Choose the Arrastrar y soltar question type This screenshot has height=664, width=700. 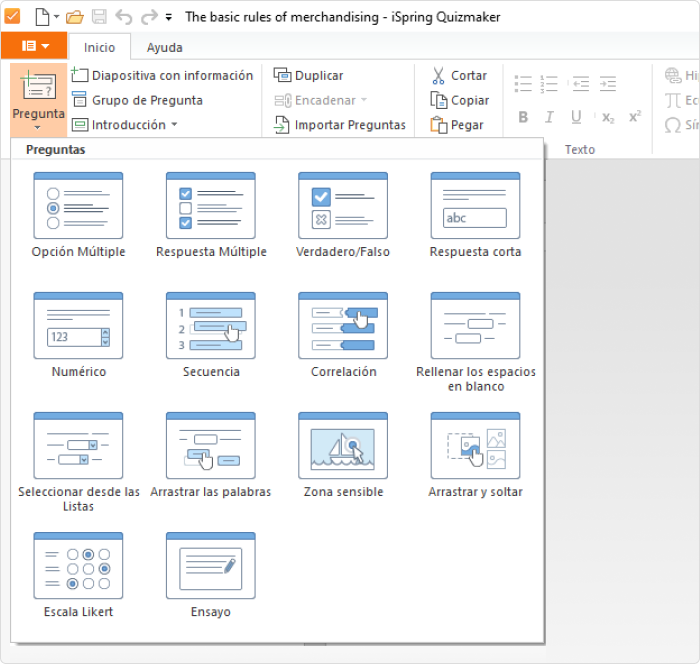[x=475, y=455]
